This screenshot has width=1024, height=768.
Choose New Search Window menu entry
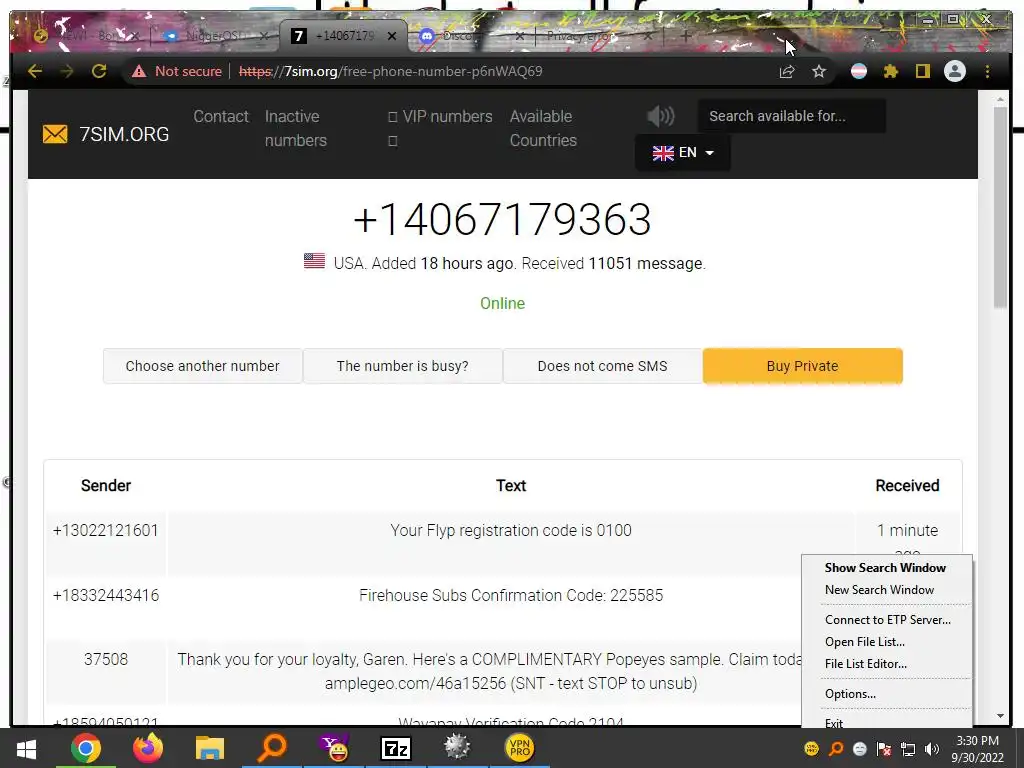click(x=879, y=590)
